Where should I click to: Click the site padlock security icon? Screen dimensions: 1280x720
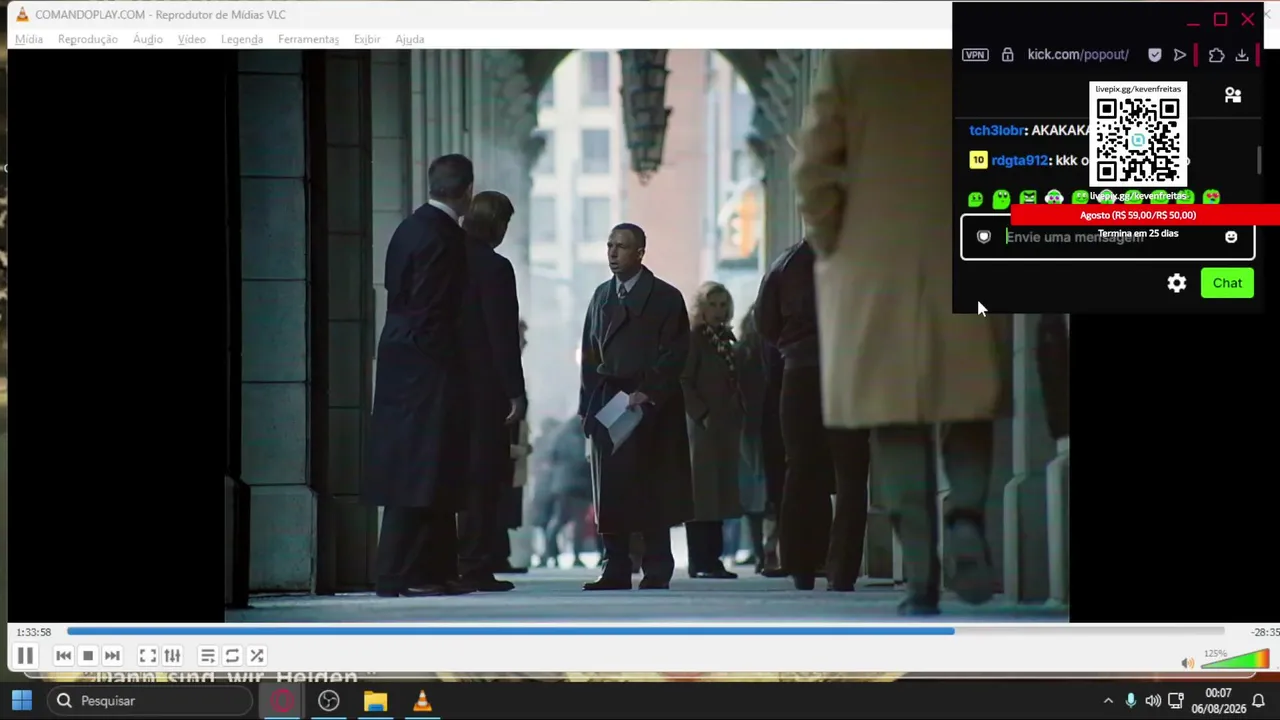1007,55
